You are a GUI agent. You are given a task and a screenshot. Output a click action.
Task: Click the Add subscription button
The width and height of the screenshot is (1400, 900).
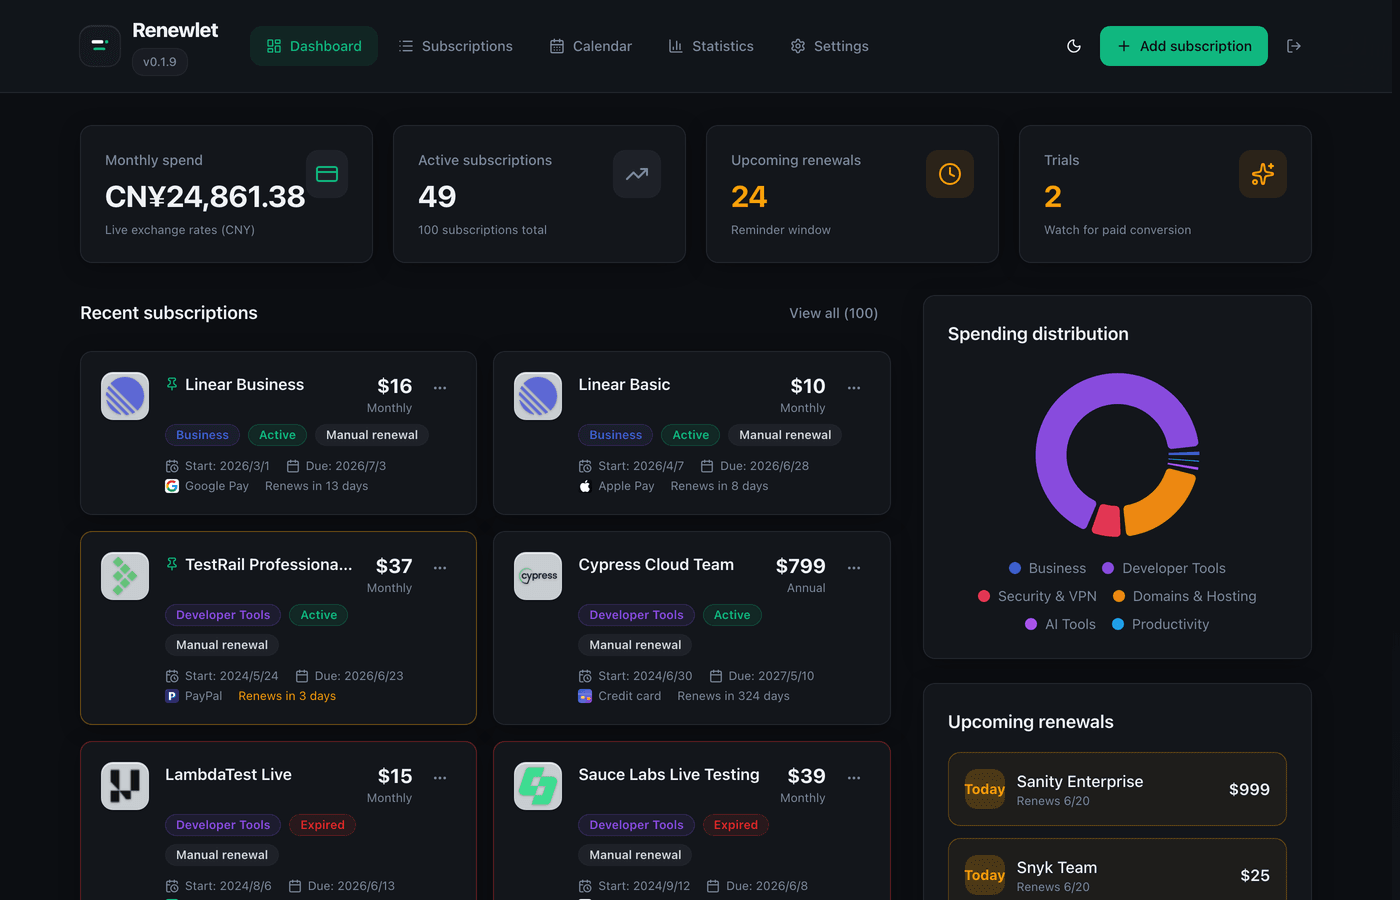coord(1184,46)
